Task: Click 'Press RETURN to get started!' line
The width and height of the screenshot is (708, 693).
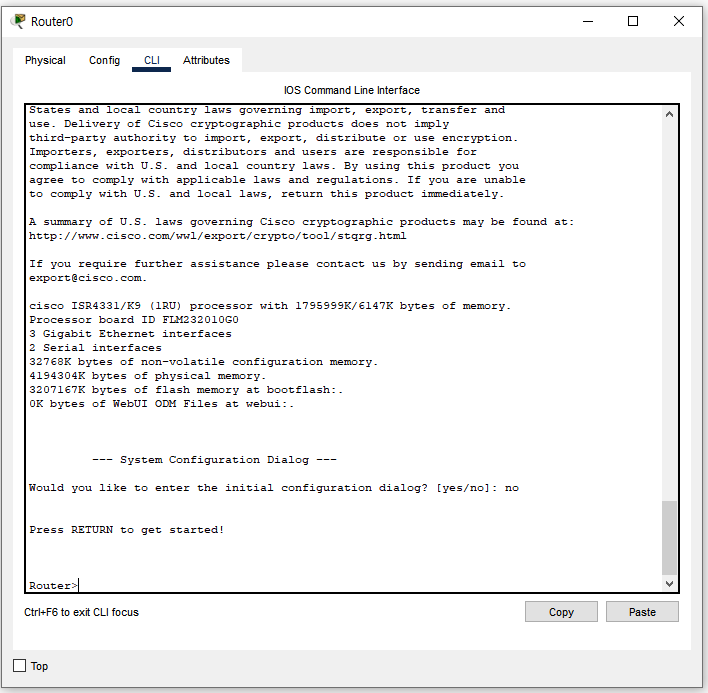Action: point(127,530)
